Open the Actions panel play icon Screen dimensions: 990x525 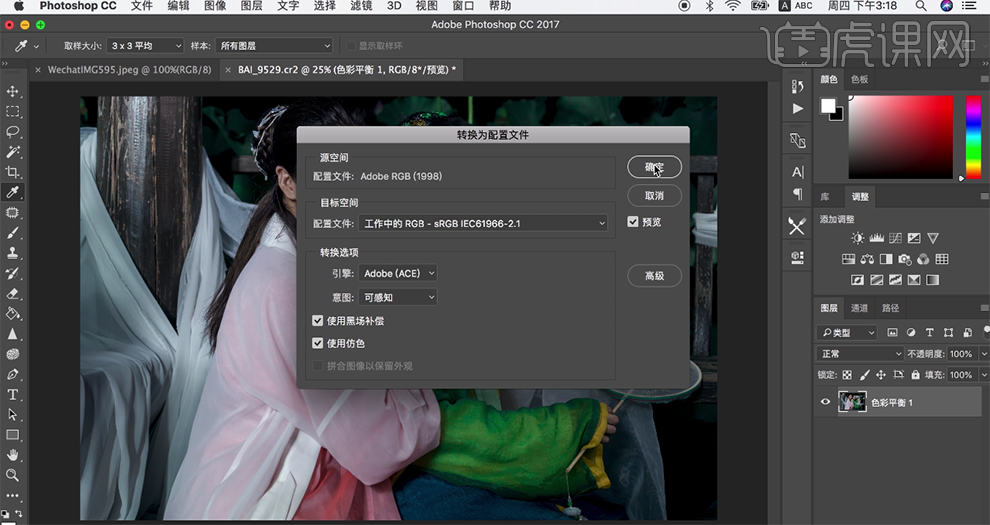[797, 109]
